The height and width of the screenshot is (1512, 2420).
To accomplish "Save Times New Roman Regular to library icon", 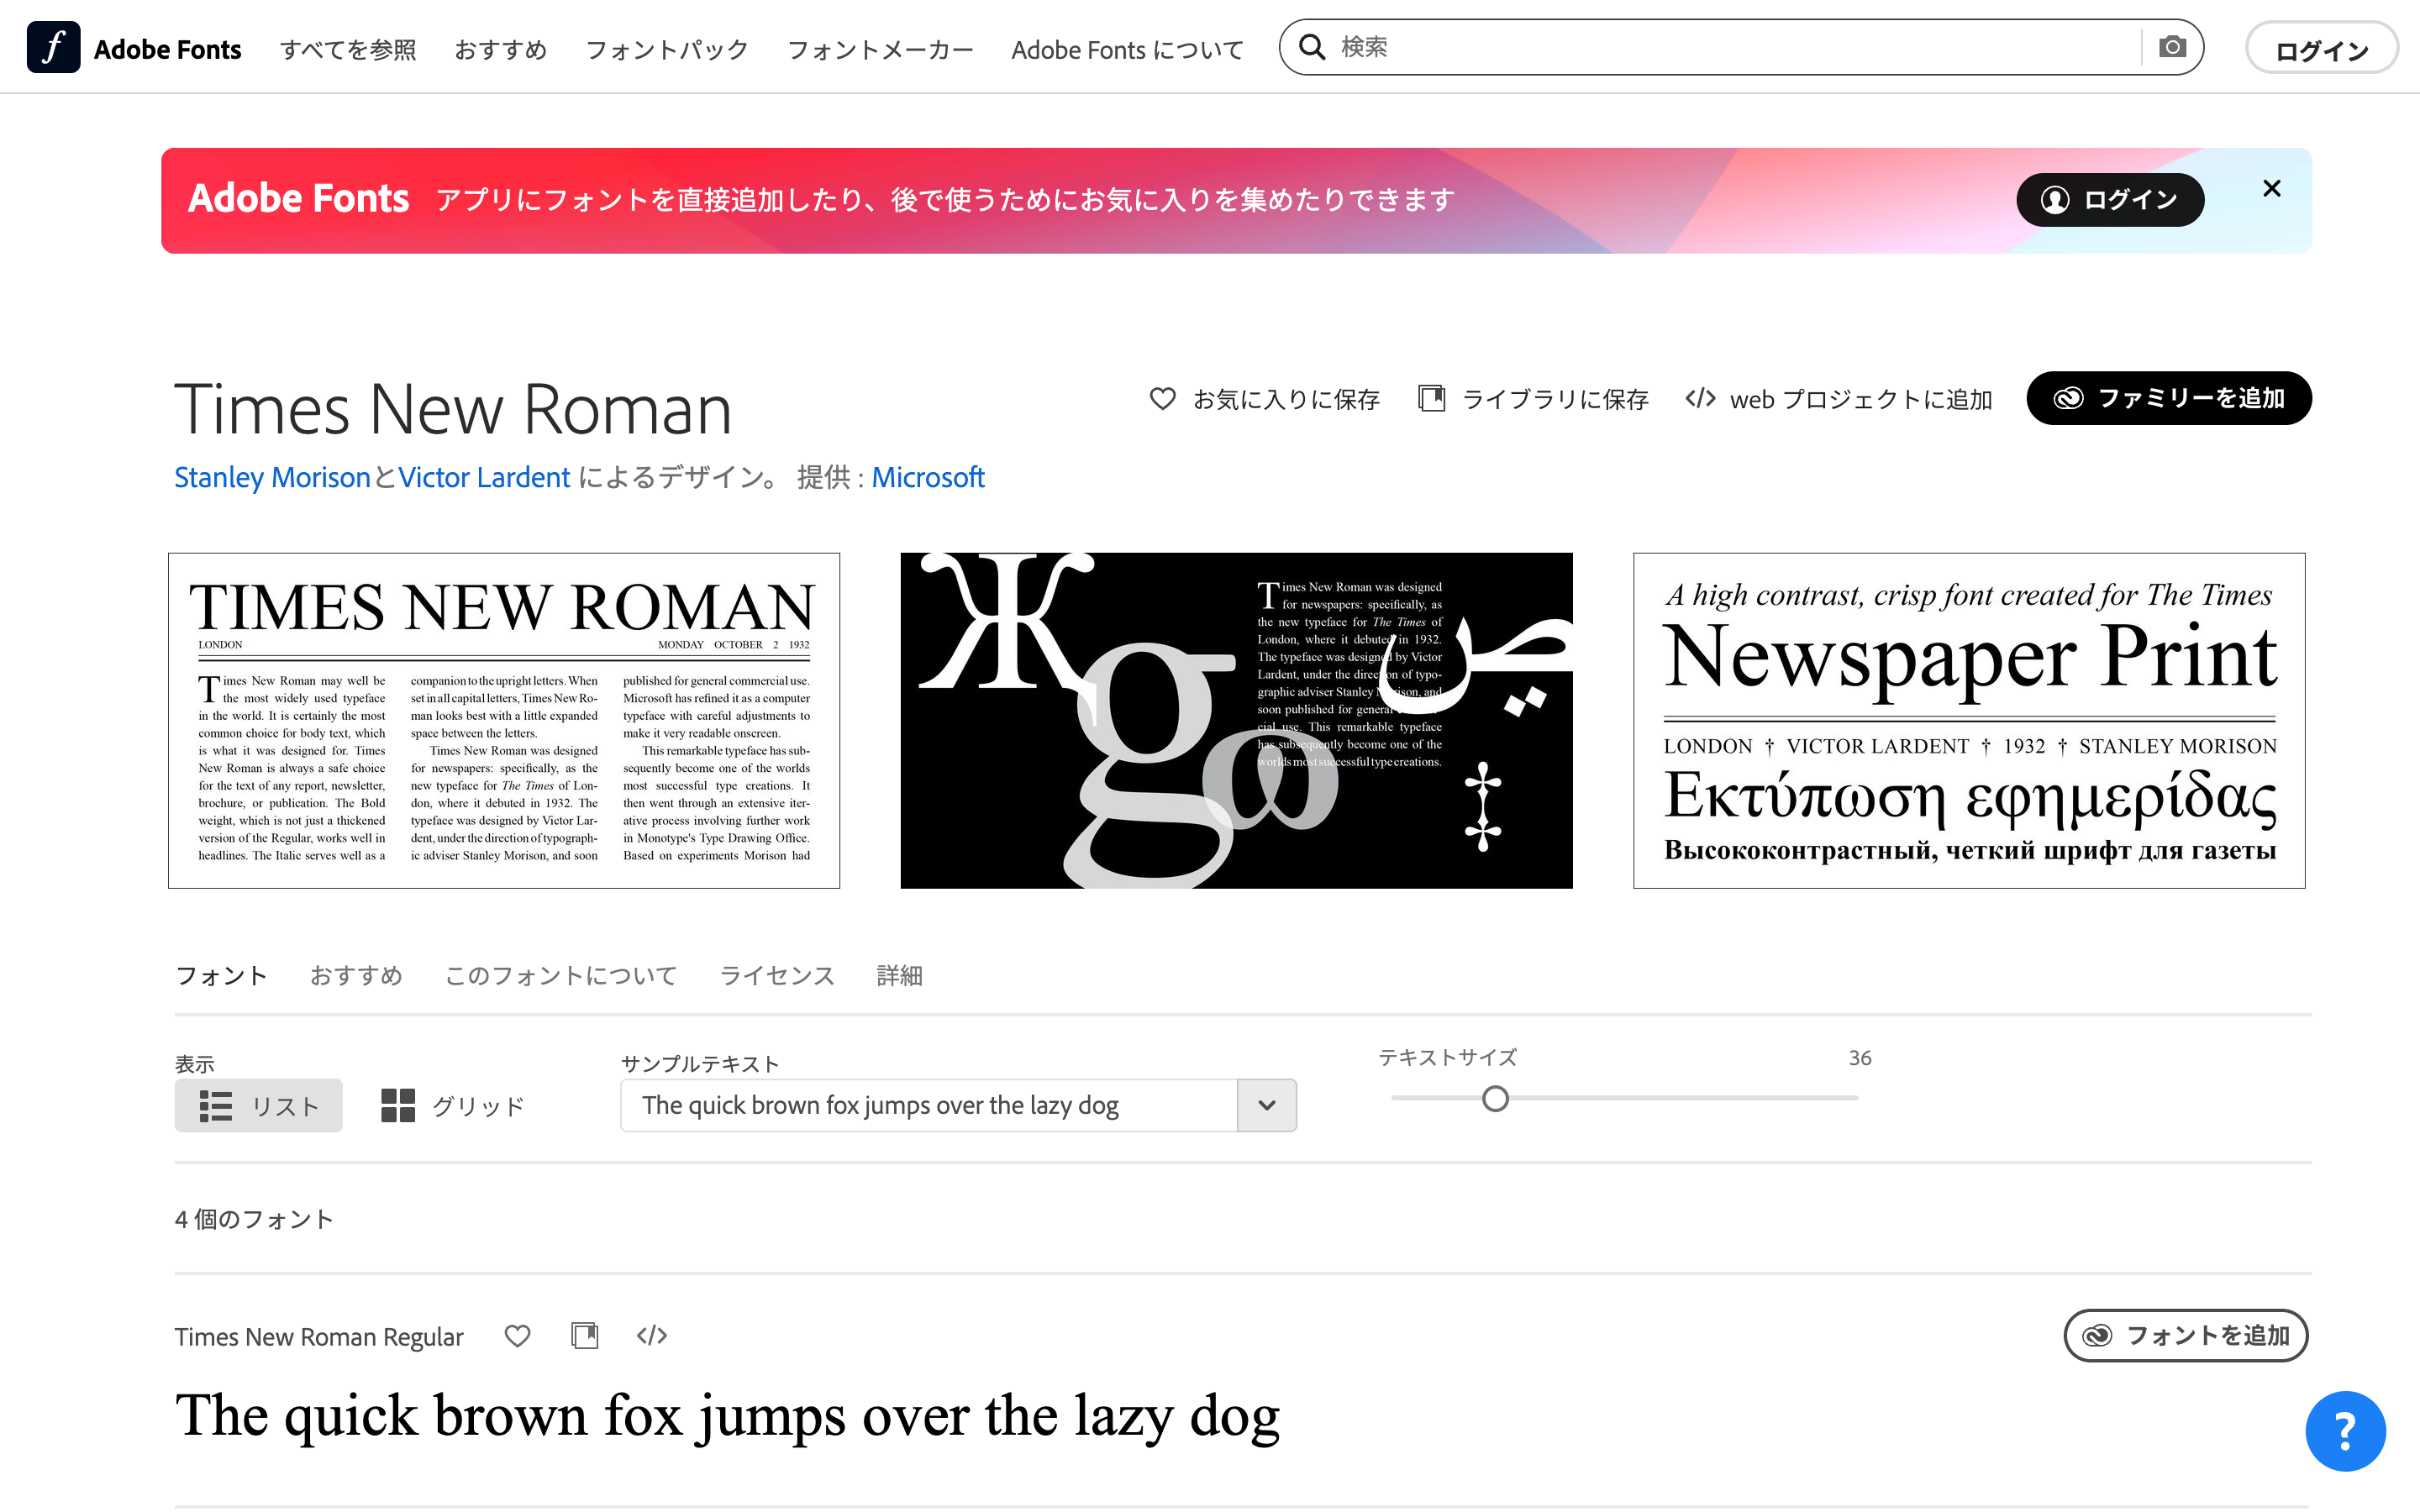I will (584, 1336).
